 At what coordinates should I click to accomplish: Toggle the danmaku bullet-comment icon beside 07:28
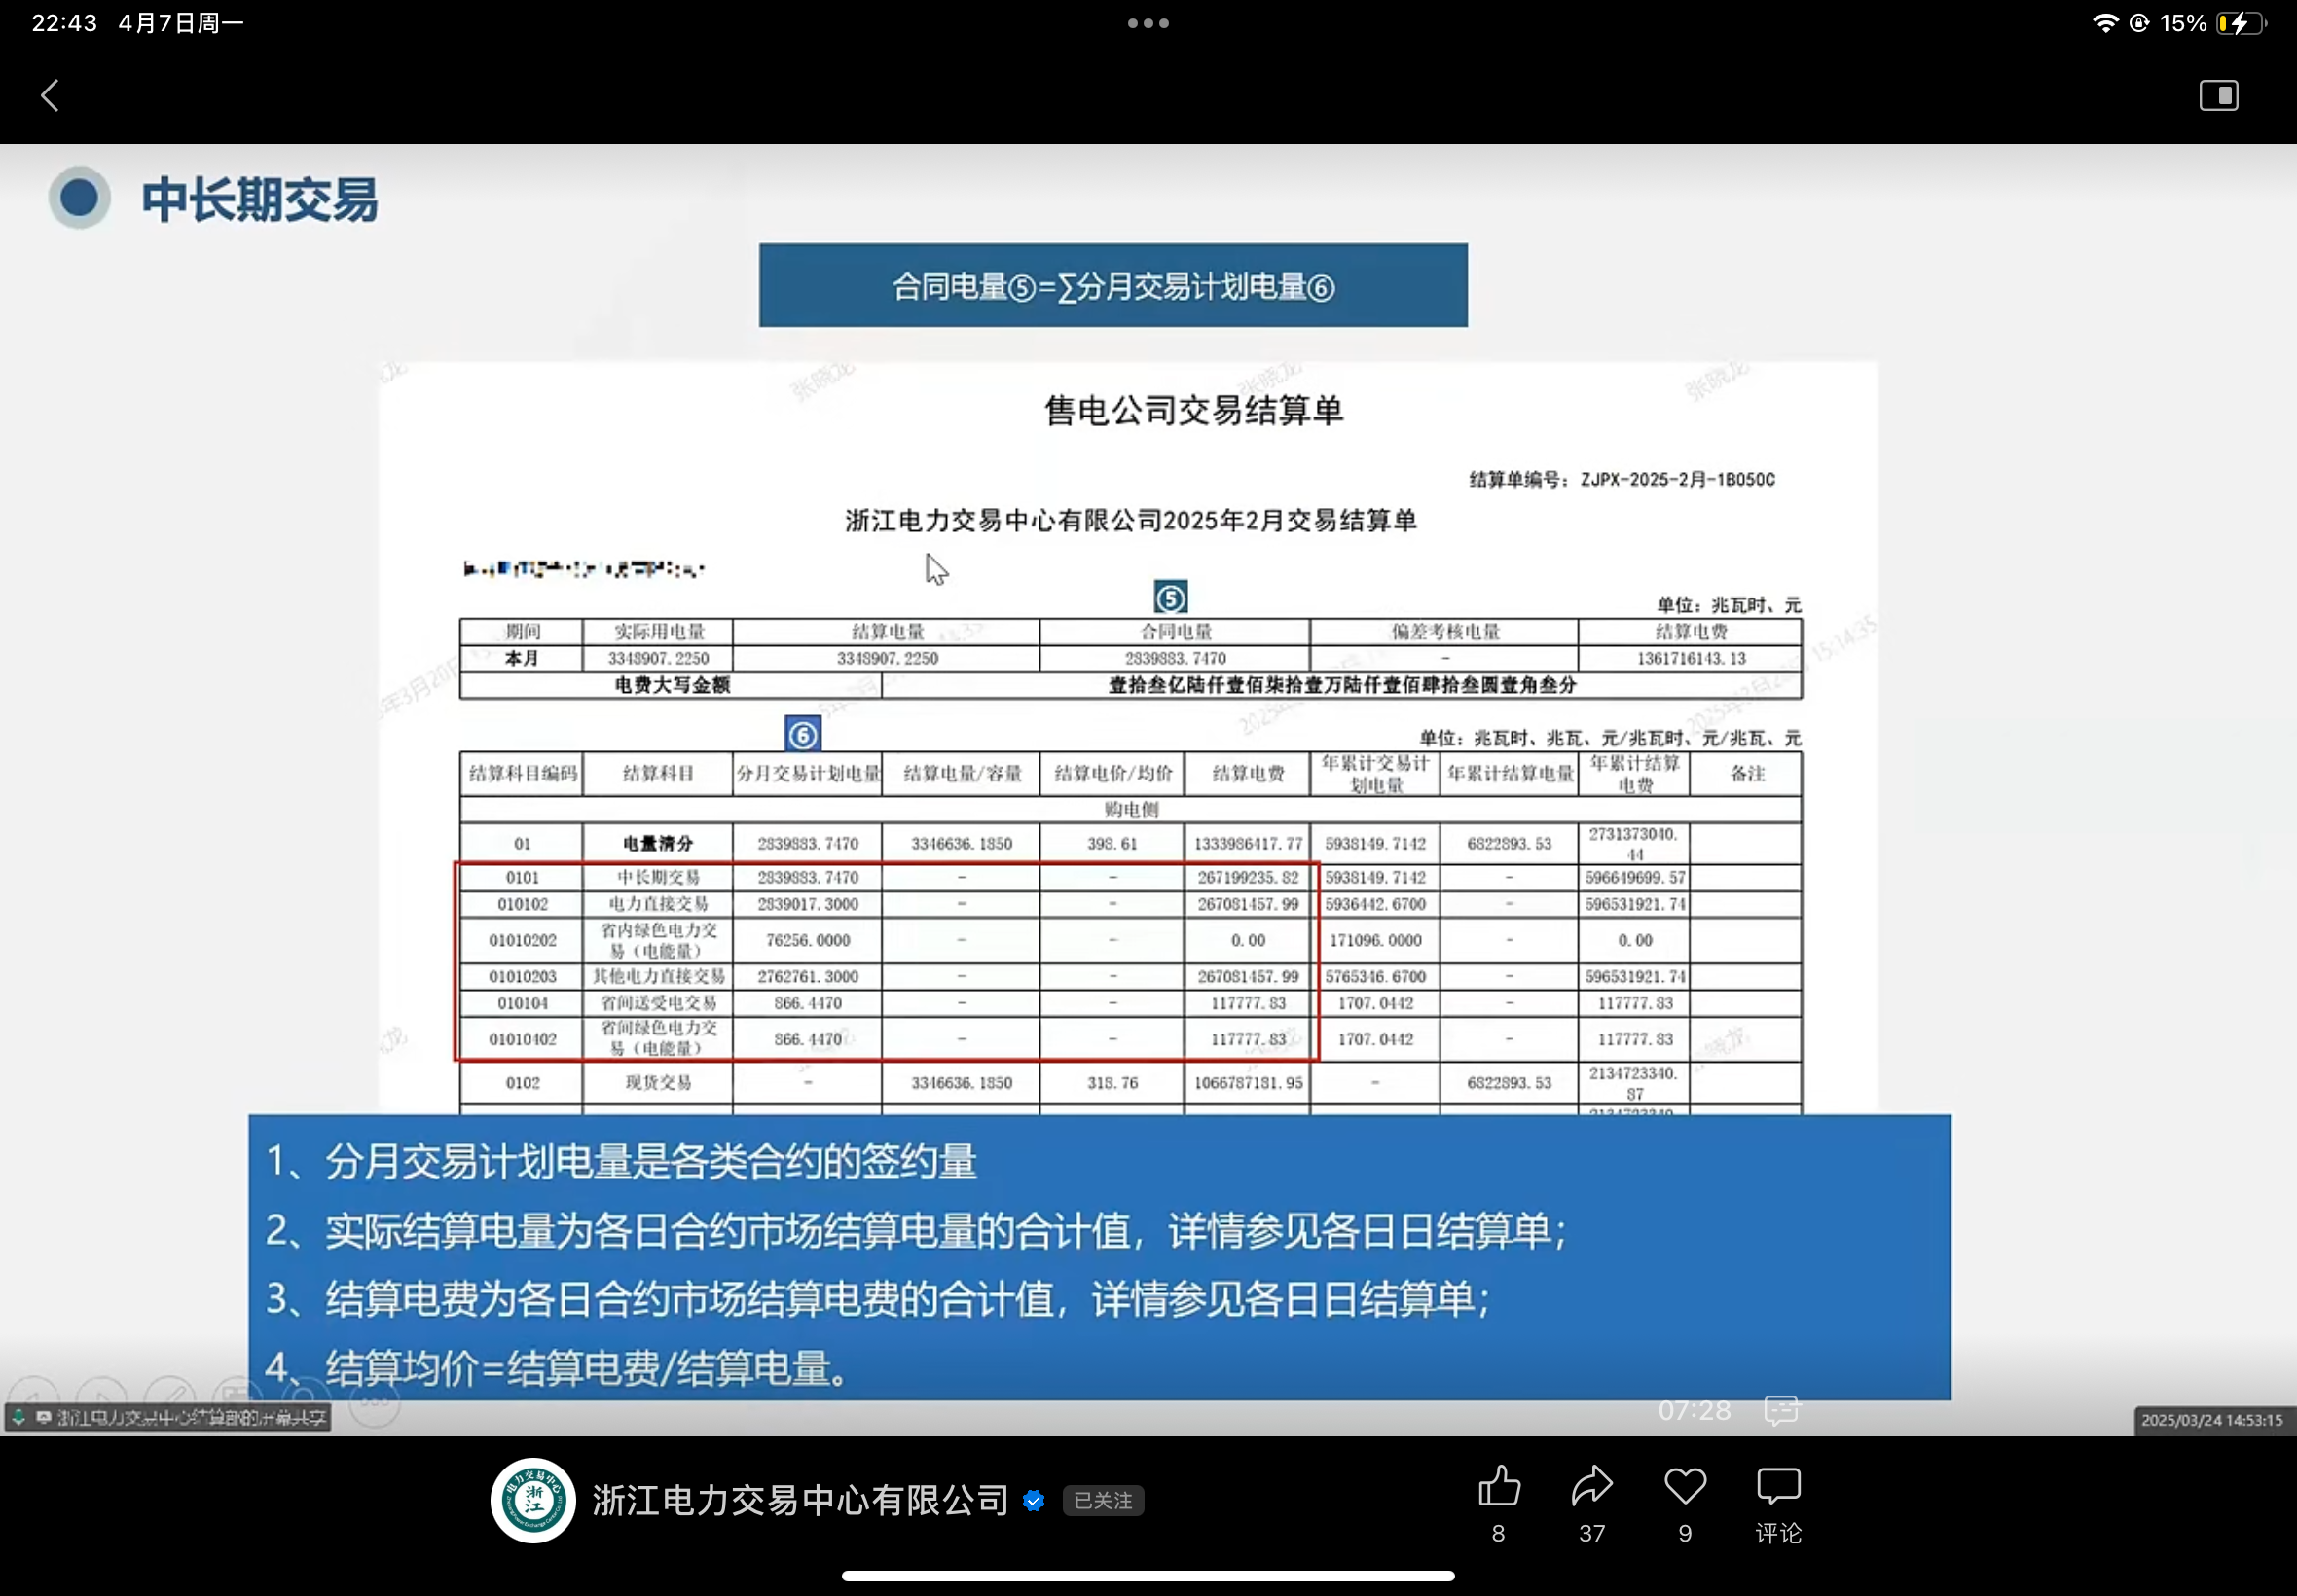pyautogui.click(x=1781, y=1410)
